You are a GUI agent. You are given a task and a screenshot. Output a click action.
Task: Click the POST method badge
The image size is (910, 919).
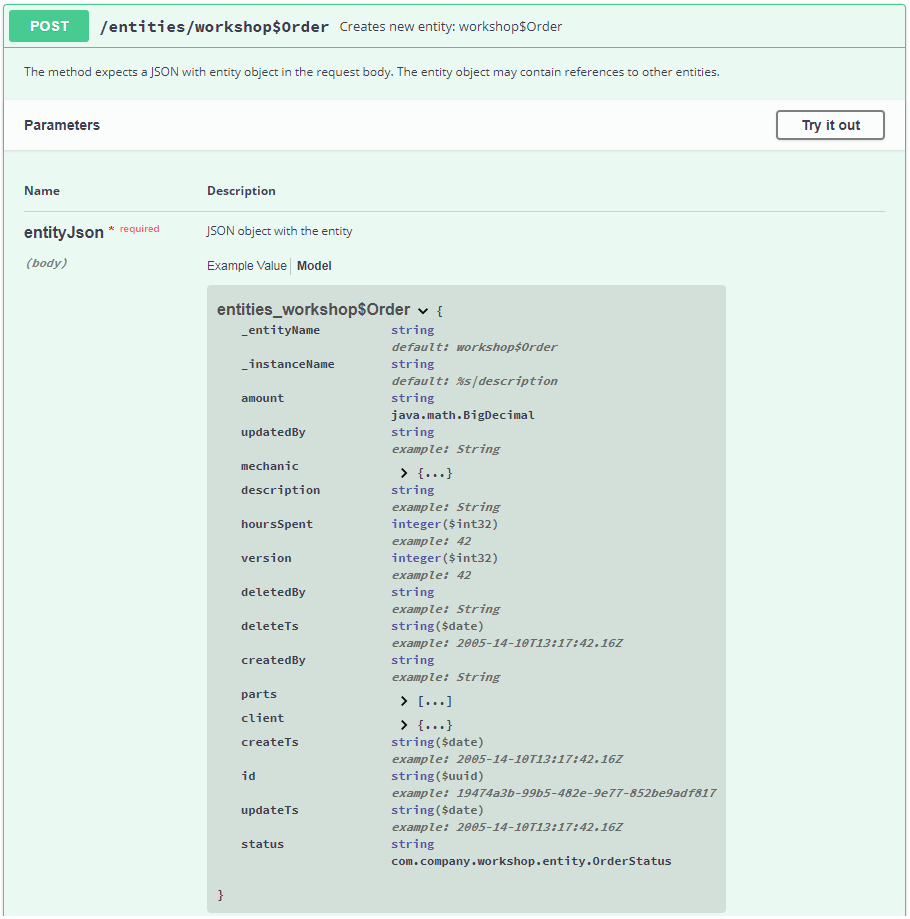(x=48, y=27)
